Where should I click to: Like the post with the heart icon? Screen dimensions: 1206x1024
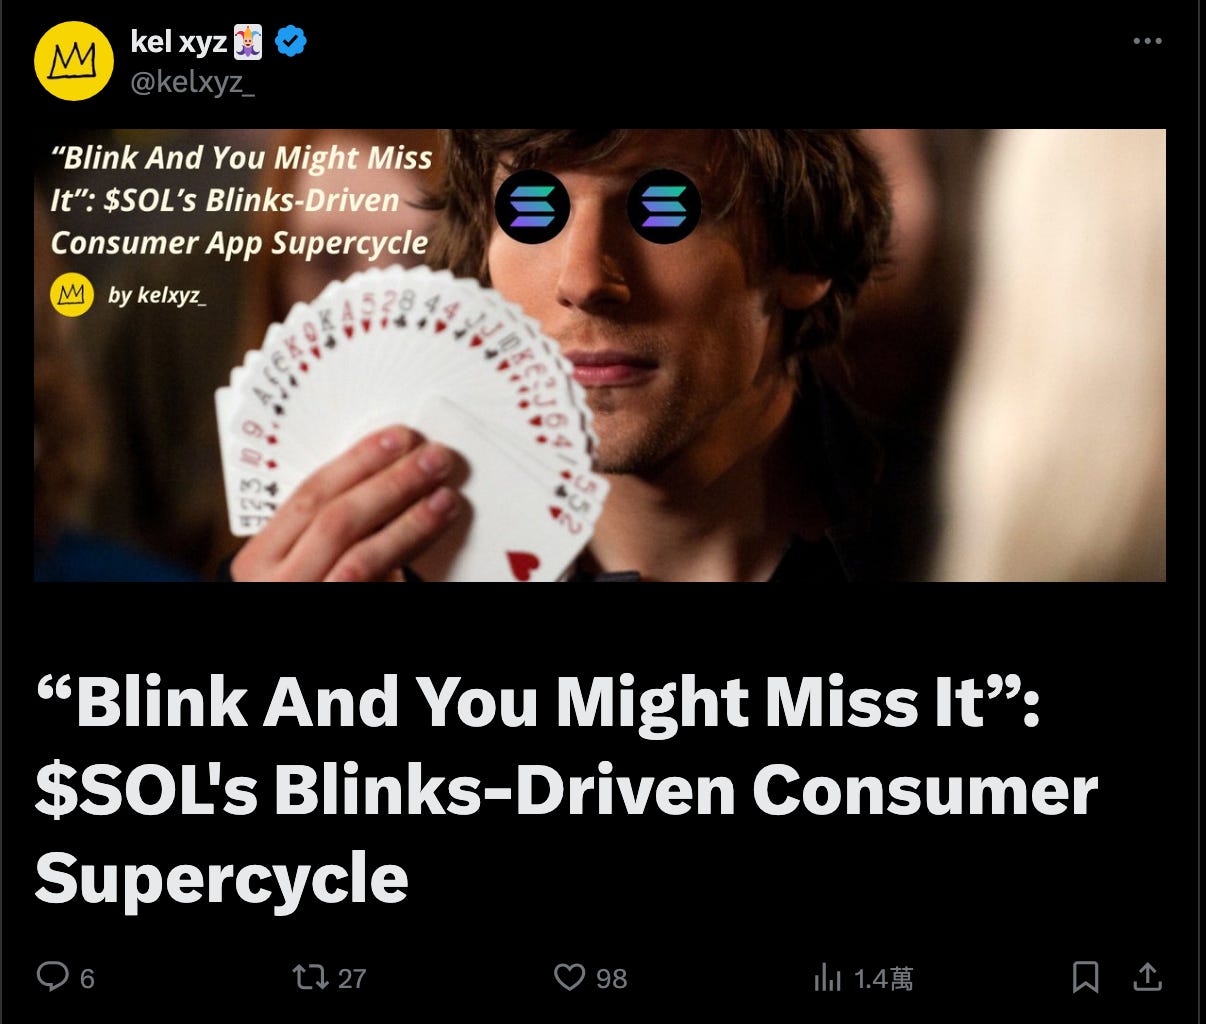coord(569,976)
